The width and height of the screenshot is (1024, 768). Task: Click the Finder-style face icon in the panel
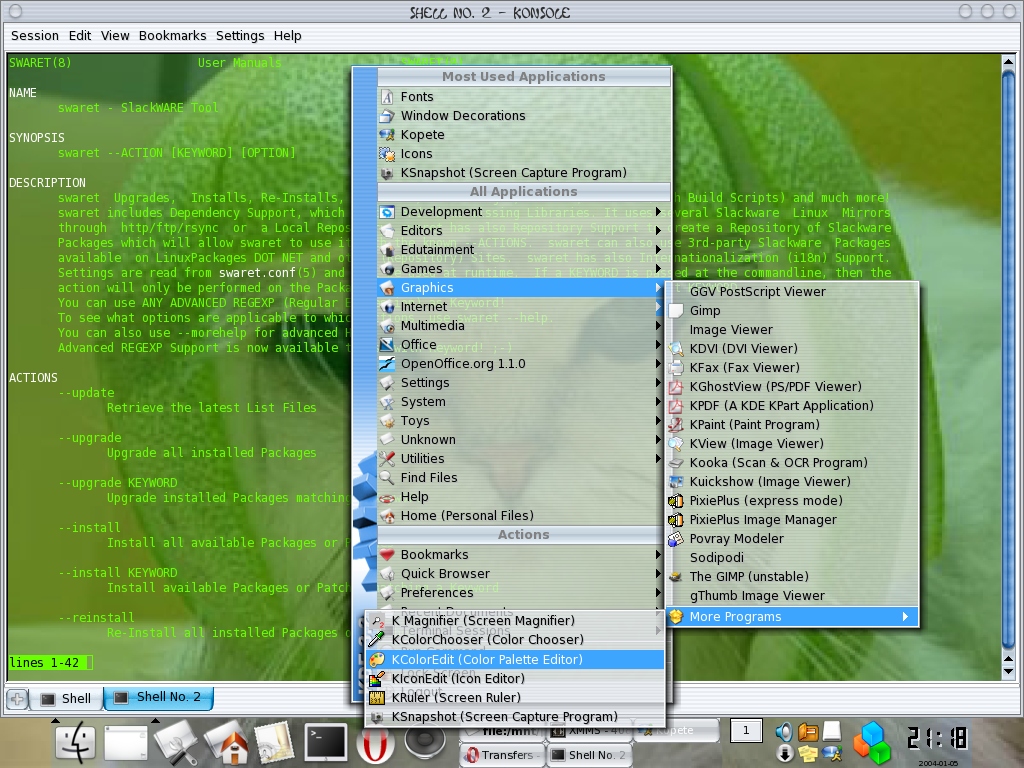point(76,742)
